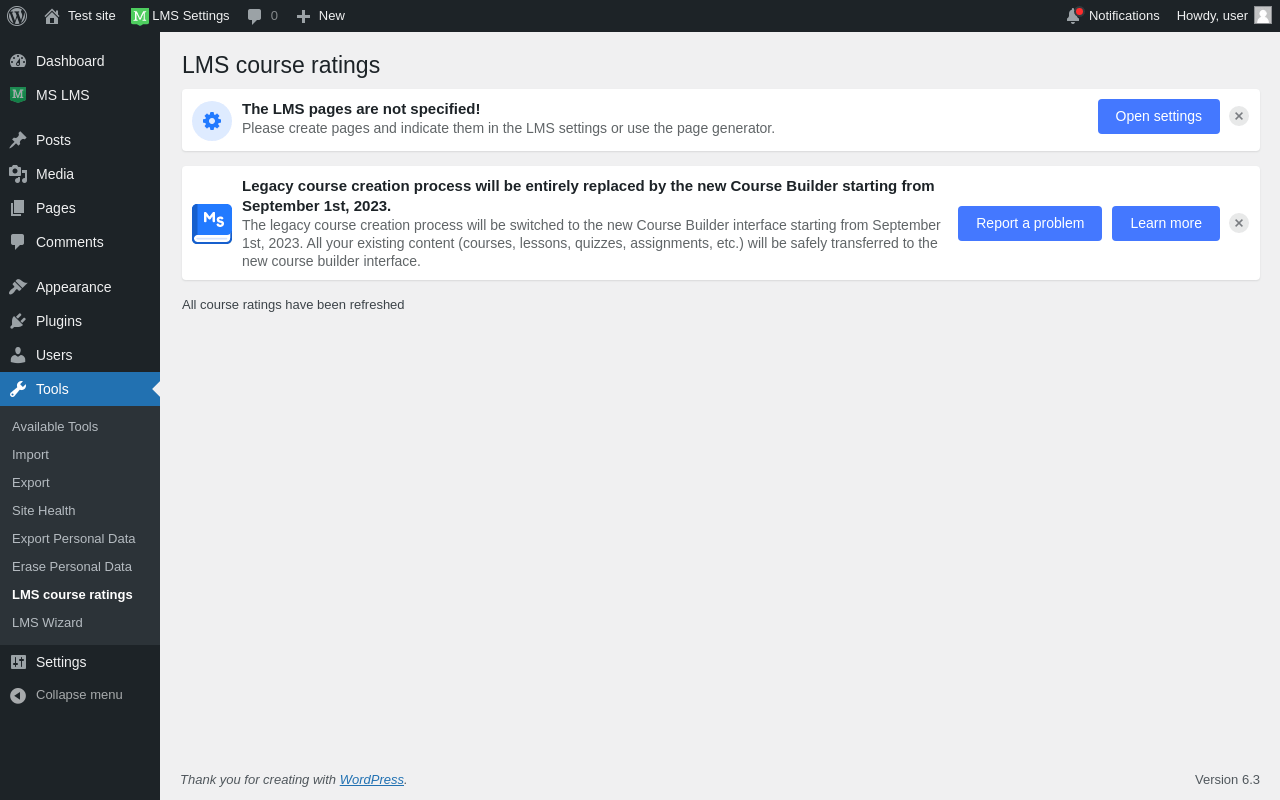Open the Plugins menu label

click(59, 321)
